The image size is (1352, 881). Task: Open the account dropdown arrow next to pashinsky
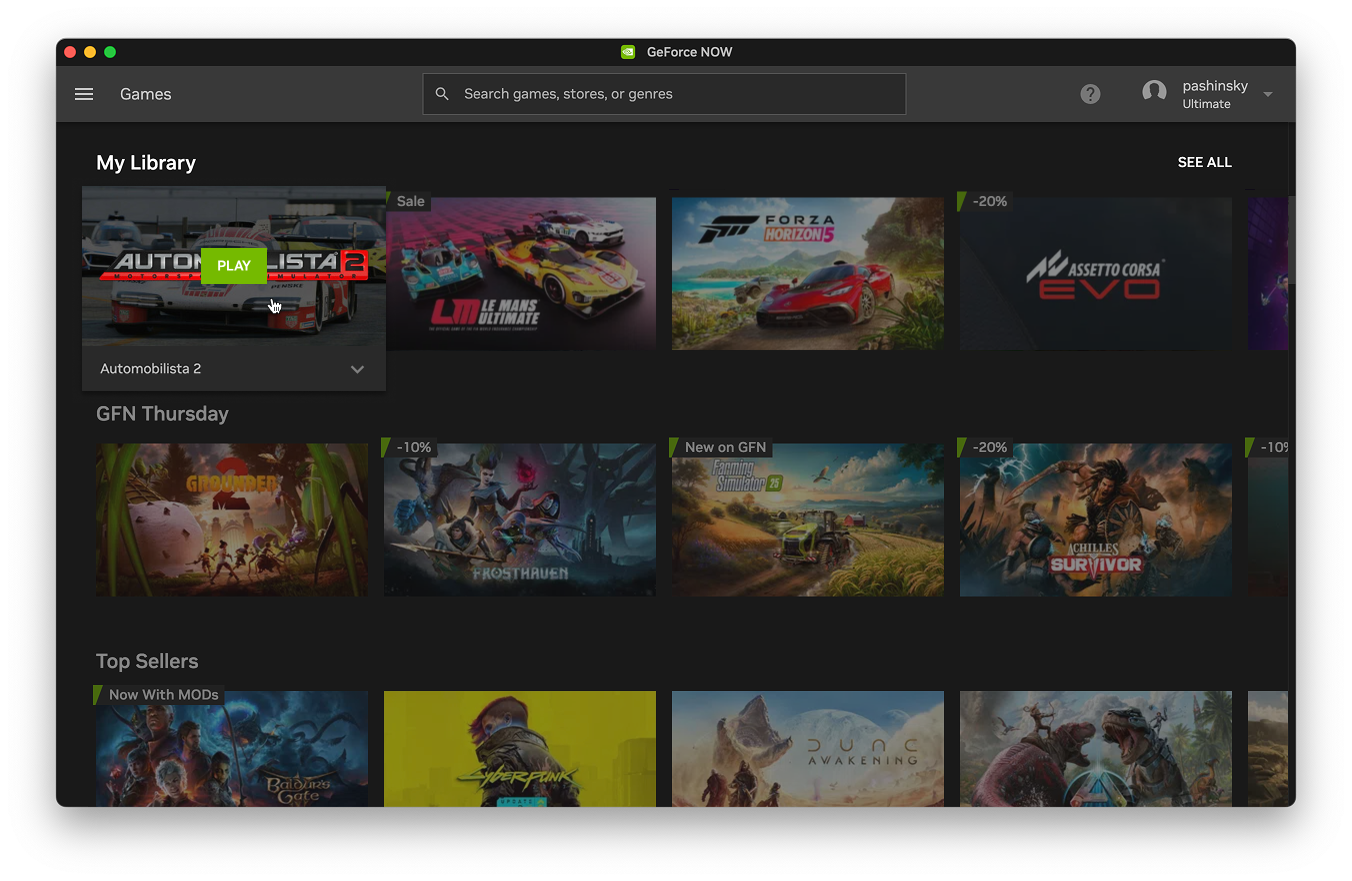click(x=1268, y=94)
